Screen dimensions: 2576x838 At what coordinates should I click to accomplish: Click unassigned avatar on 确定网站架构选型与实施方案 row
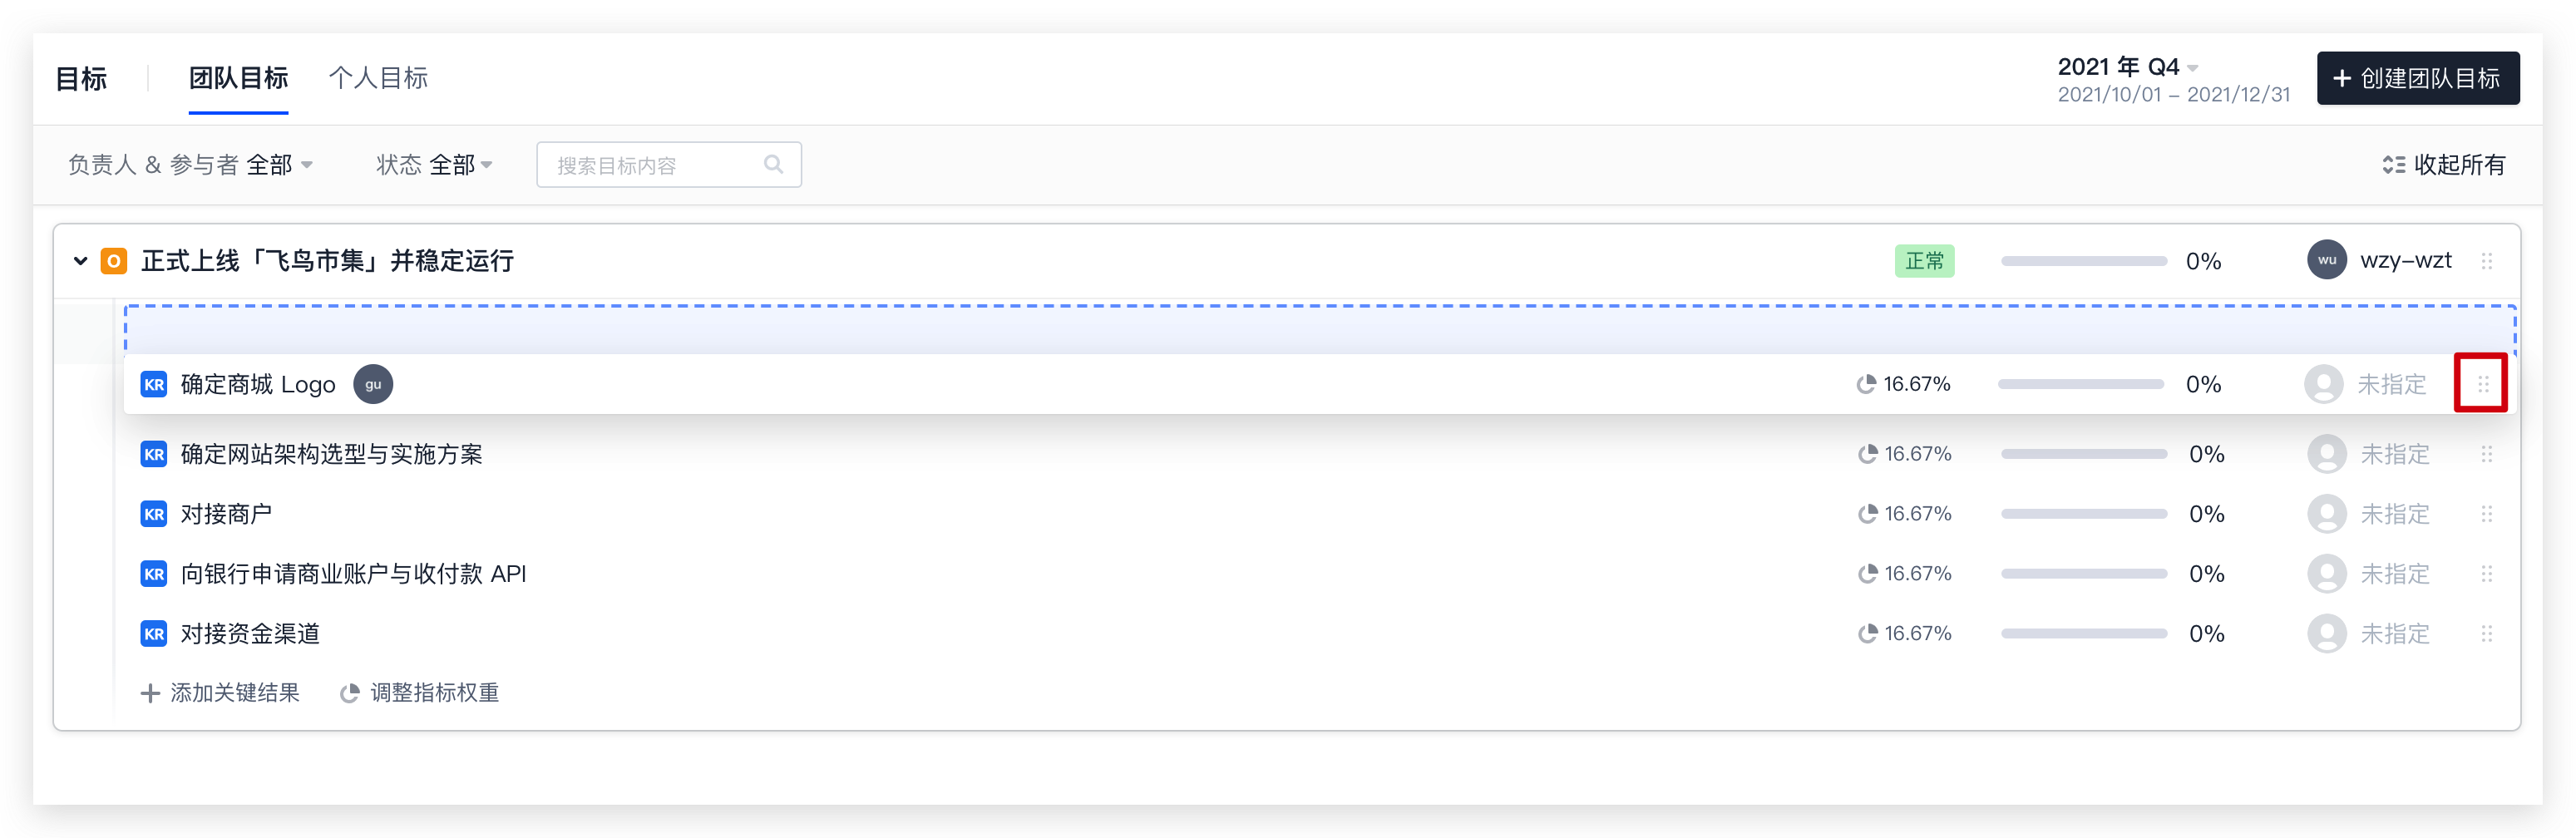click(x=2326, y=454)
